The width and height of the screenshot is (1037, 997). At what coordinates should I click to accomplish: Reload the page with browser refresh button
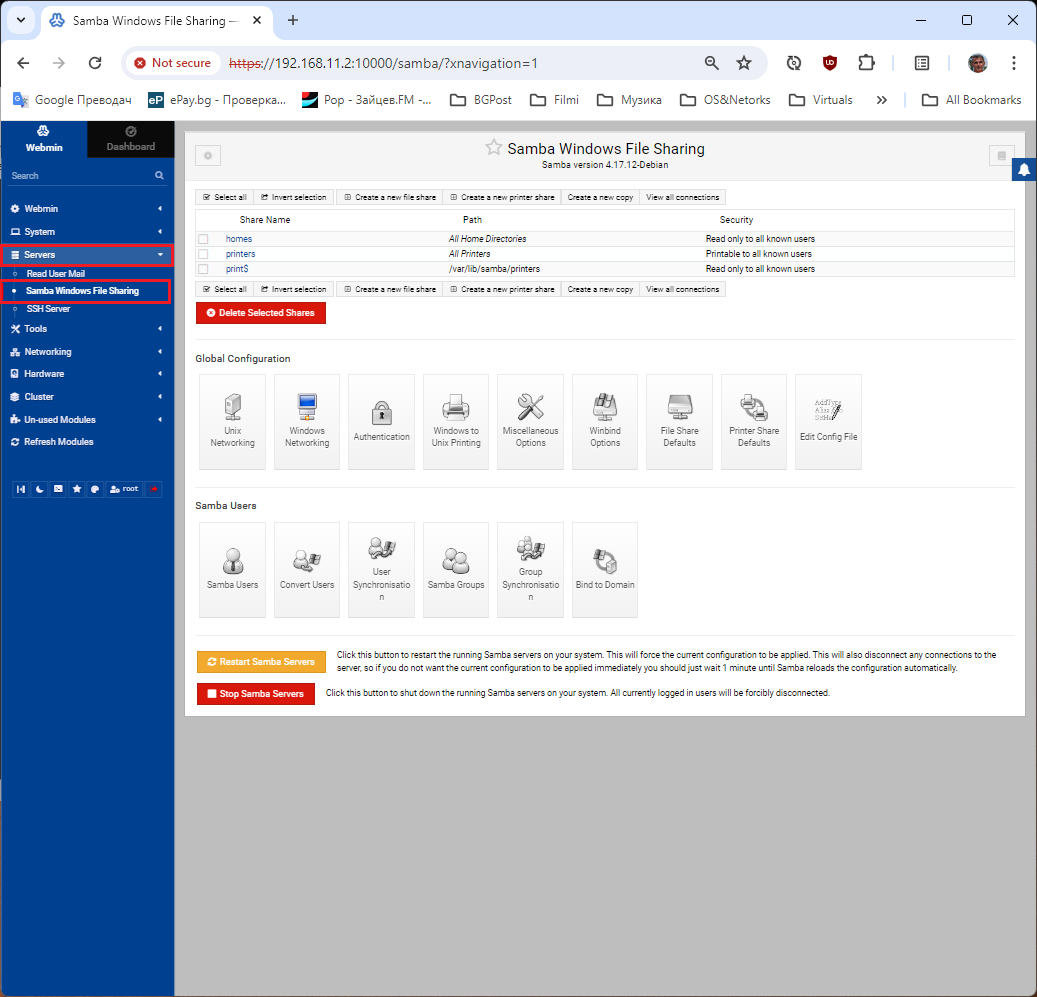tap(95, 63)
